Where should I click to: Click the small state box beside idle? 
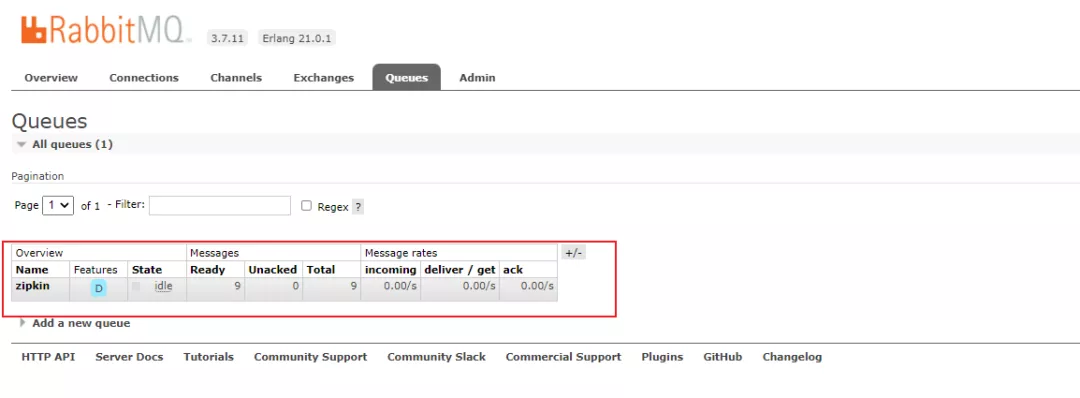136,286
